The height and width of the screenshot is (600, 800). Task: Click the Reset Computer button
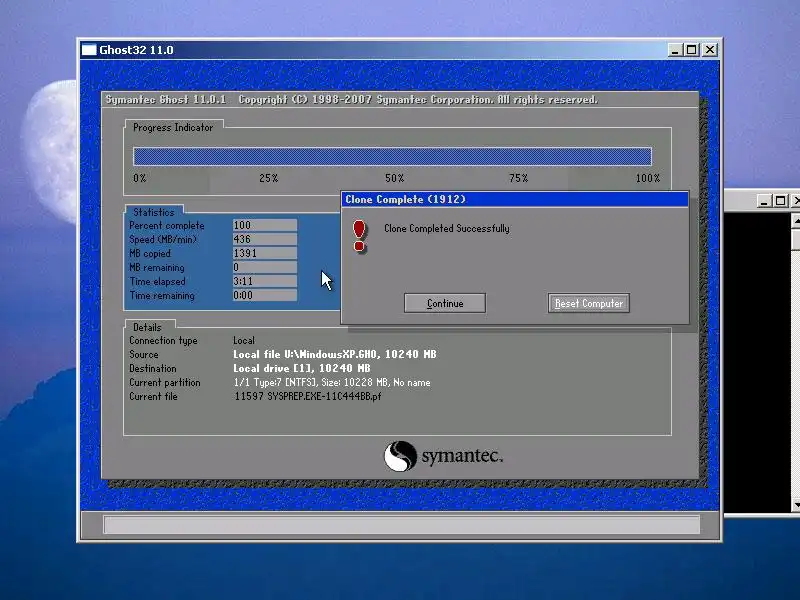click(589, 303)
